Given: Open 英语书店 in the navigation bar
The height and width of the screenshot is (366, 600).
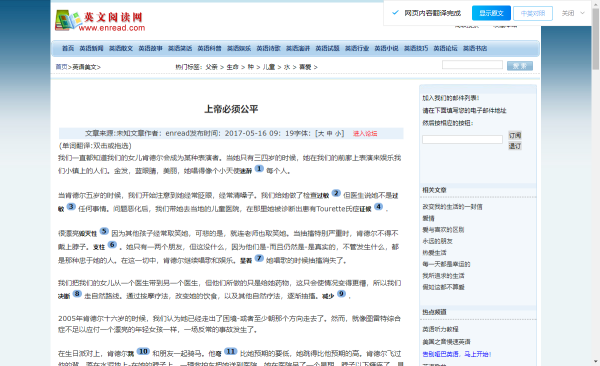Looking at the screenshot, I should 475,48.
